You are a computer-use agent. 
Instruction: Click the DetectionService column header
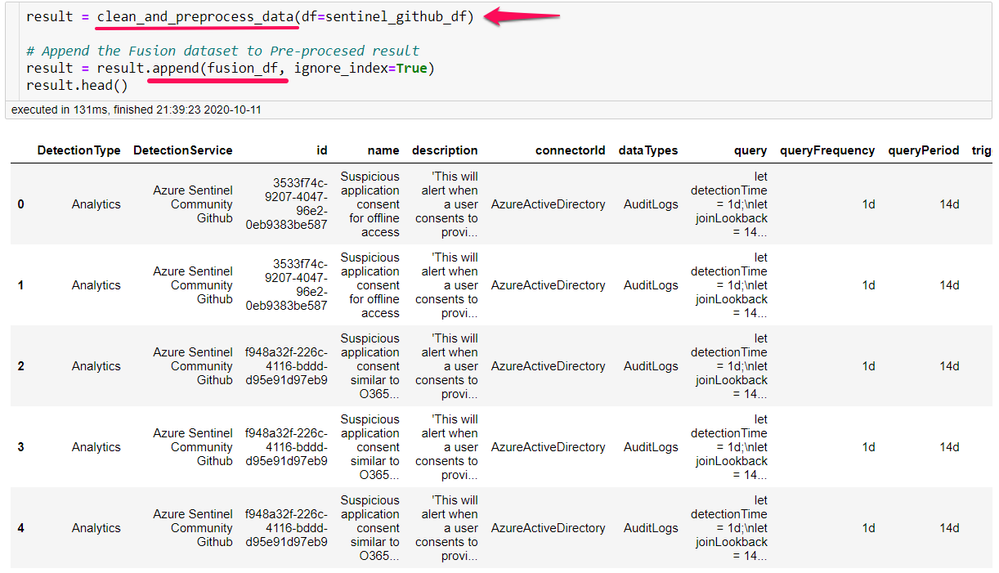183,150
